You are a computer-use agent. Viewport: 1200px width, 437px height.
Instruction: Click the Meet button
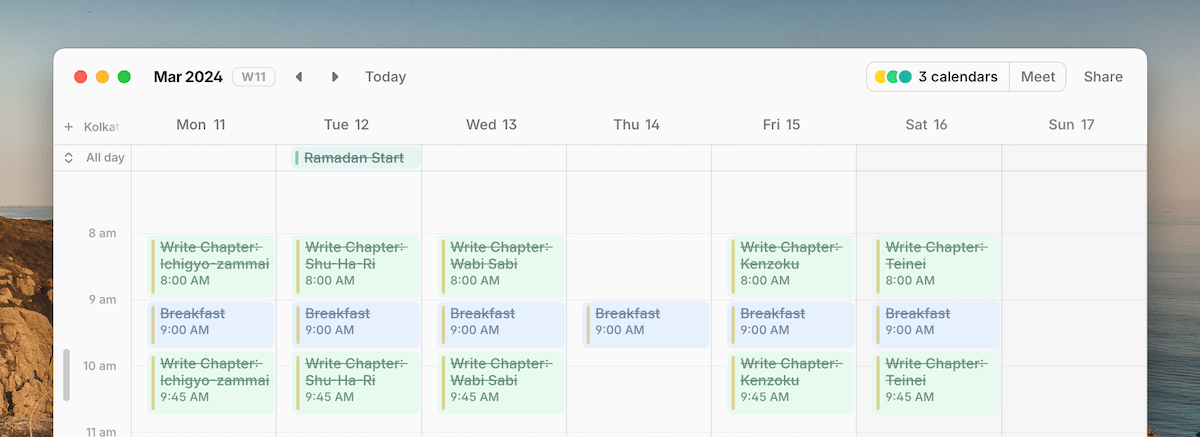pyautogui.click(x=1037, y=77)
